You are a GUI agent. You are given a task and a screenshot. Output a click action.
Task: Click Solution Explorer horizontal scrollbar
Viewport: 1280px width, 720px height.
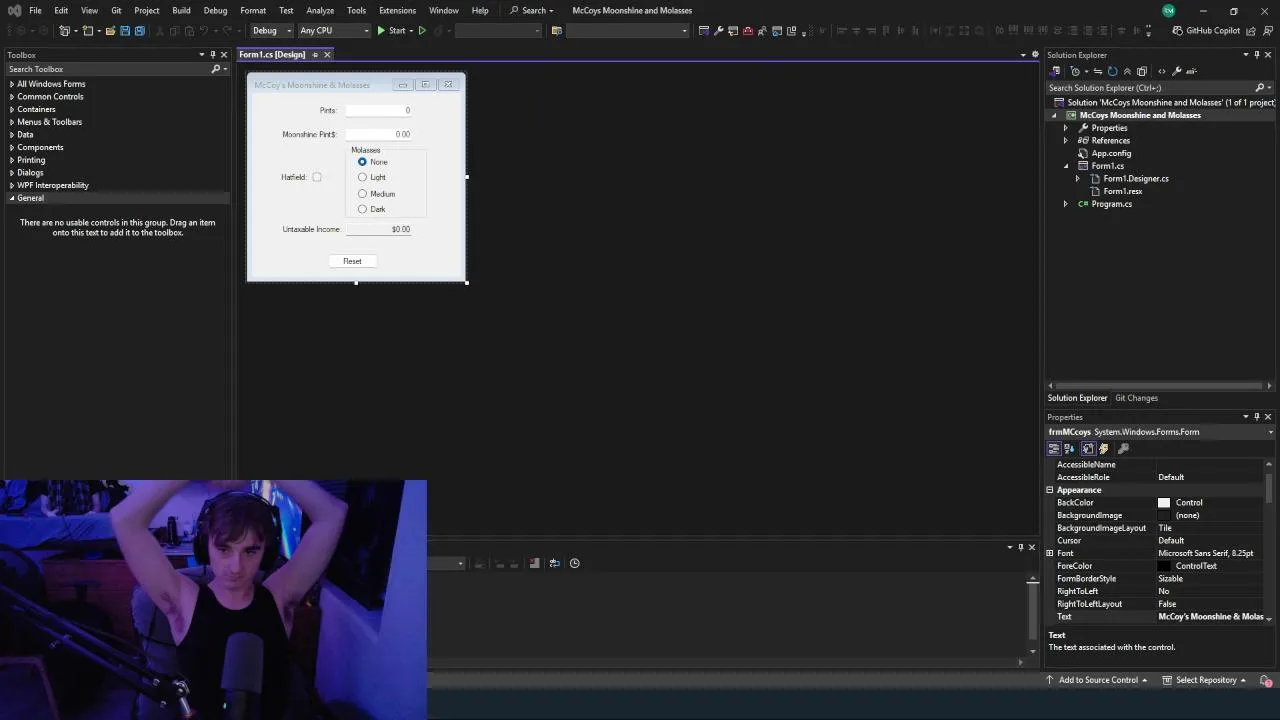[x=1159, y=386]
